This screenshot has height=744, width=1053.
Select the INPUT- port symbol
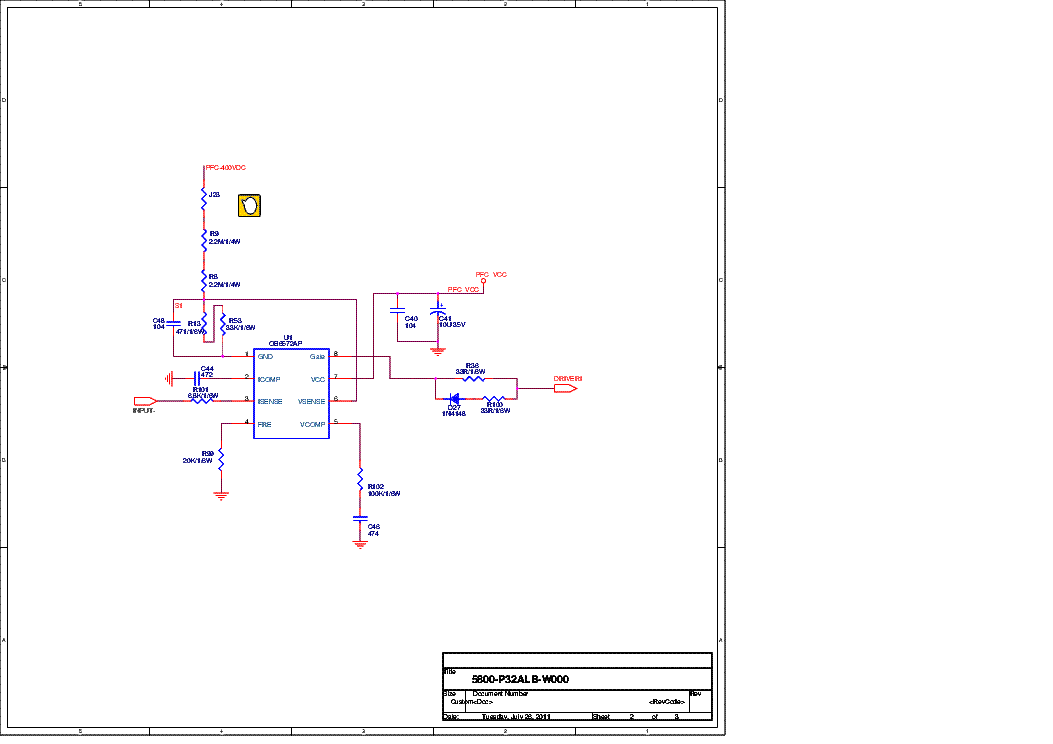145,401
